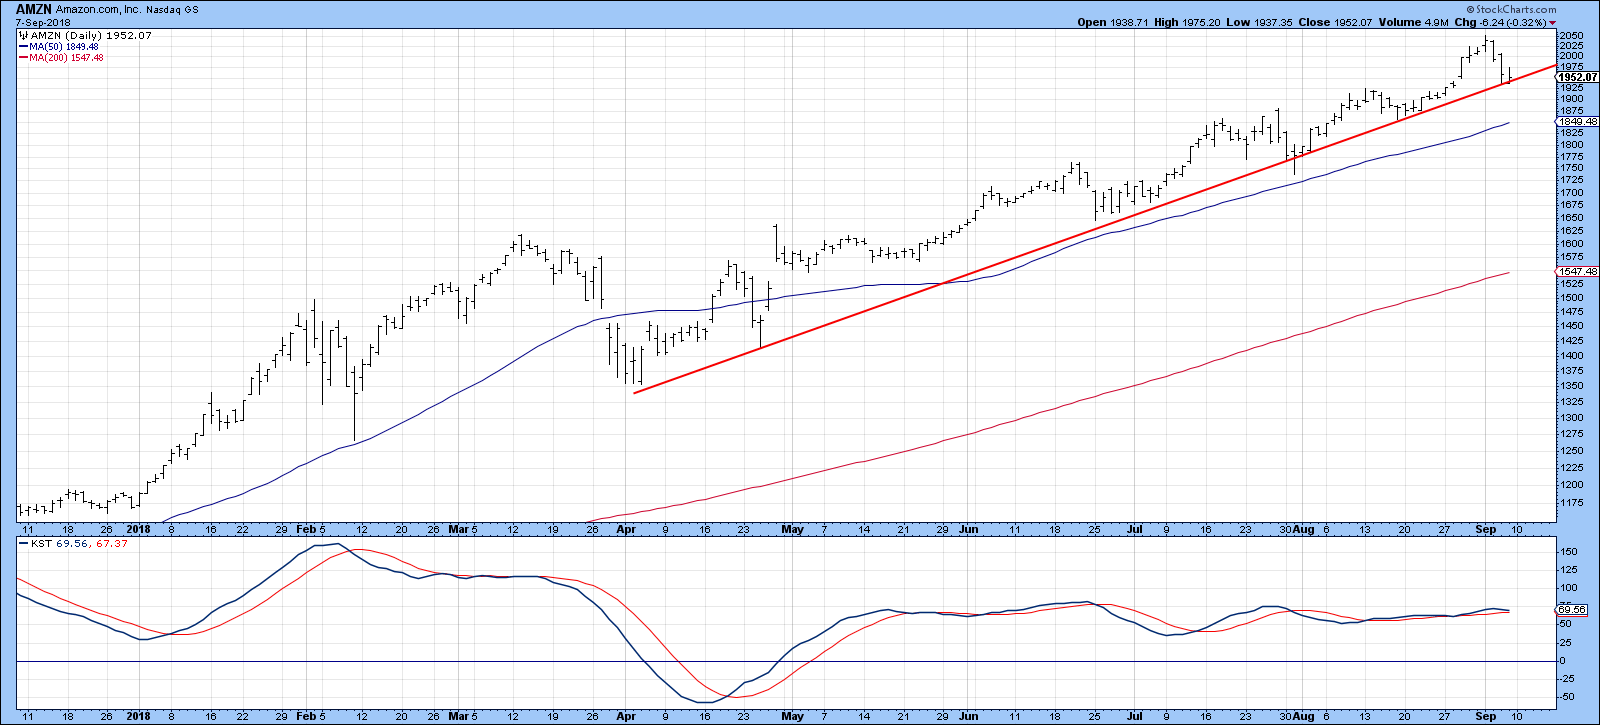This screenshot has height=725, width=1600.
Task: Click the MA(50) 1849.48 legend text
Action: pyautogui.click(x=64, y=46)
